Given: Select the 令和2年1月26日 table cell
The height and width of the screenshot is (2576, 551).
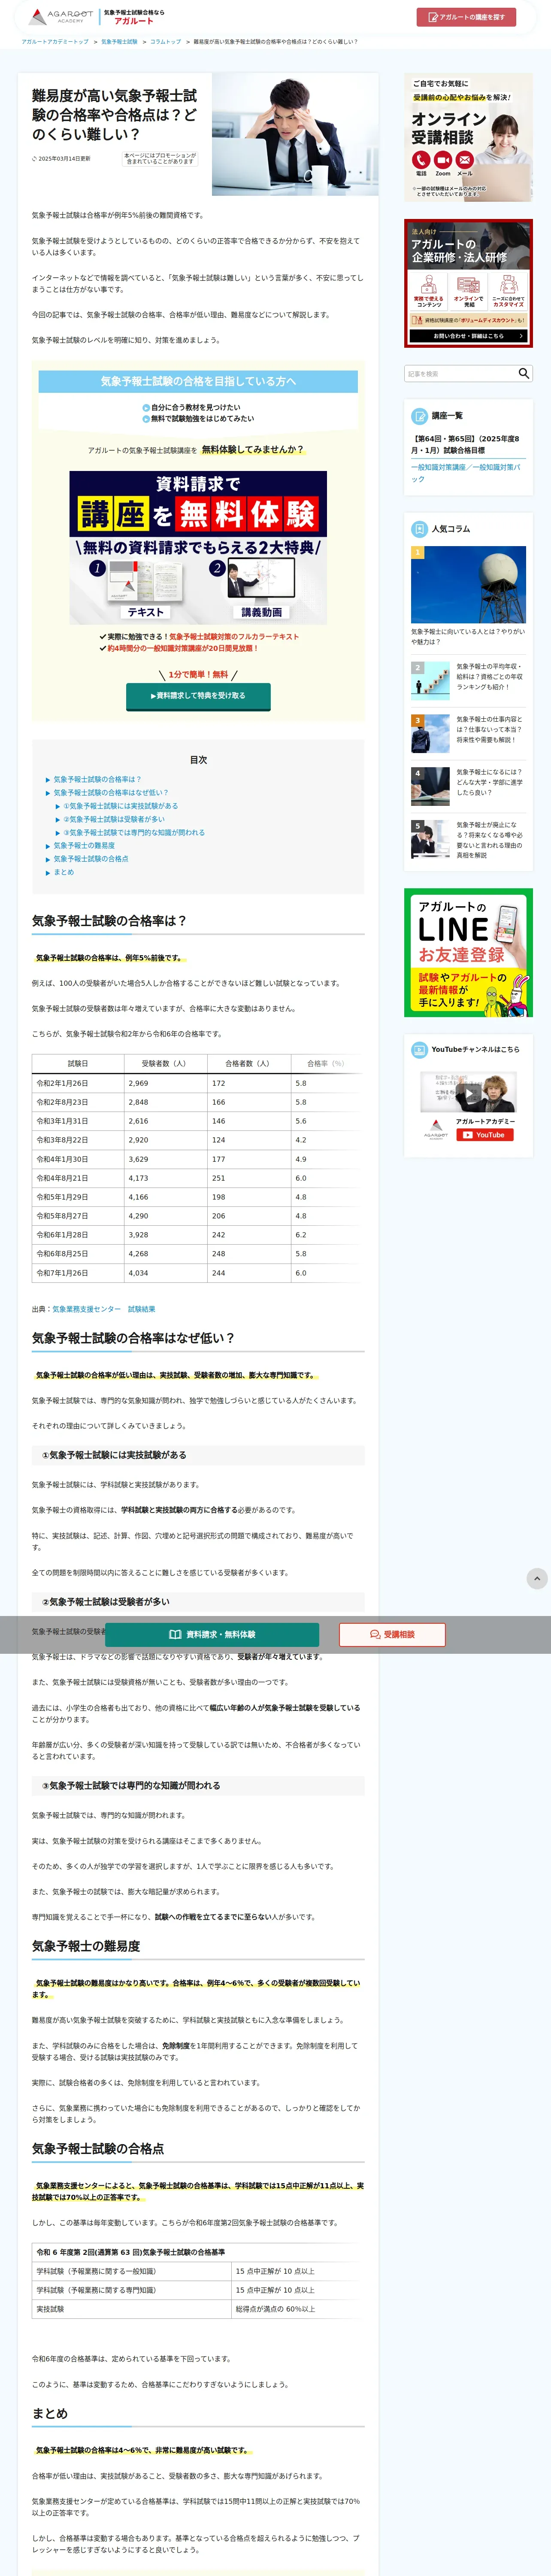Looking at the screenshot, I should [x=78, y=1083].
